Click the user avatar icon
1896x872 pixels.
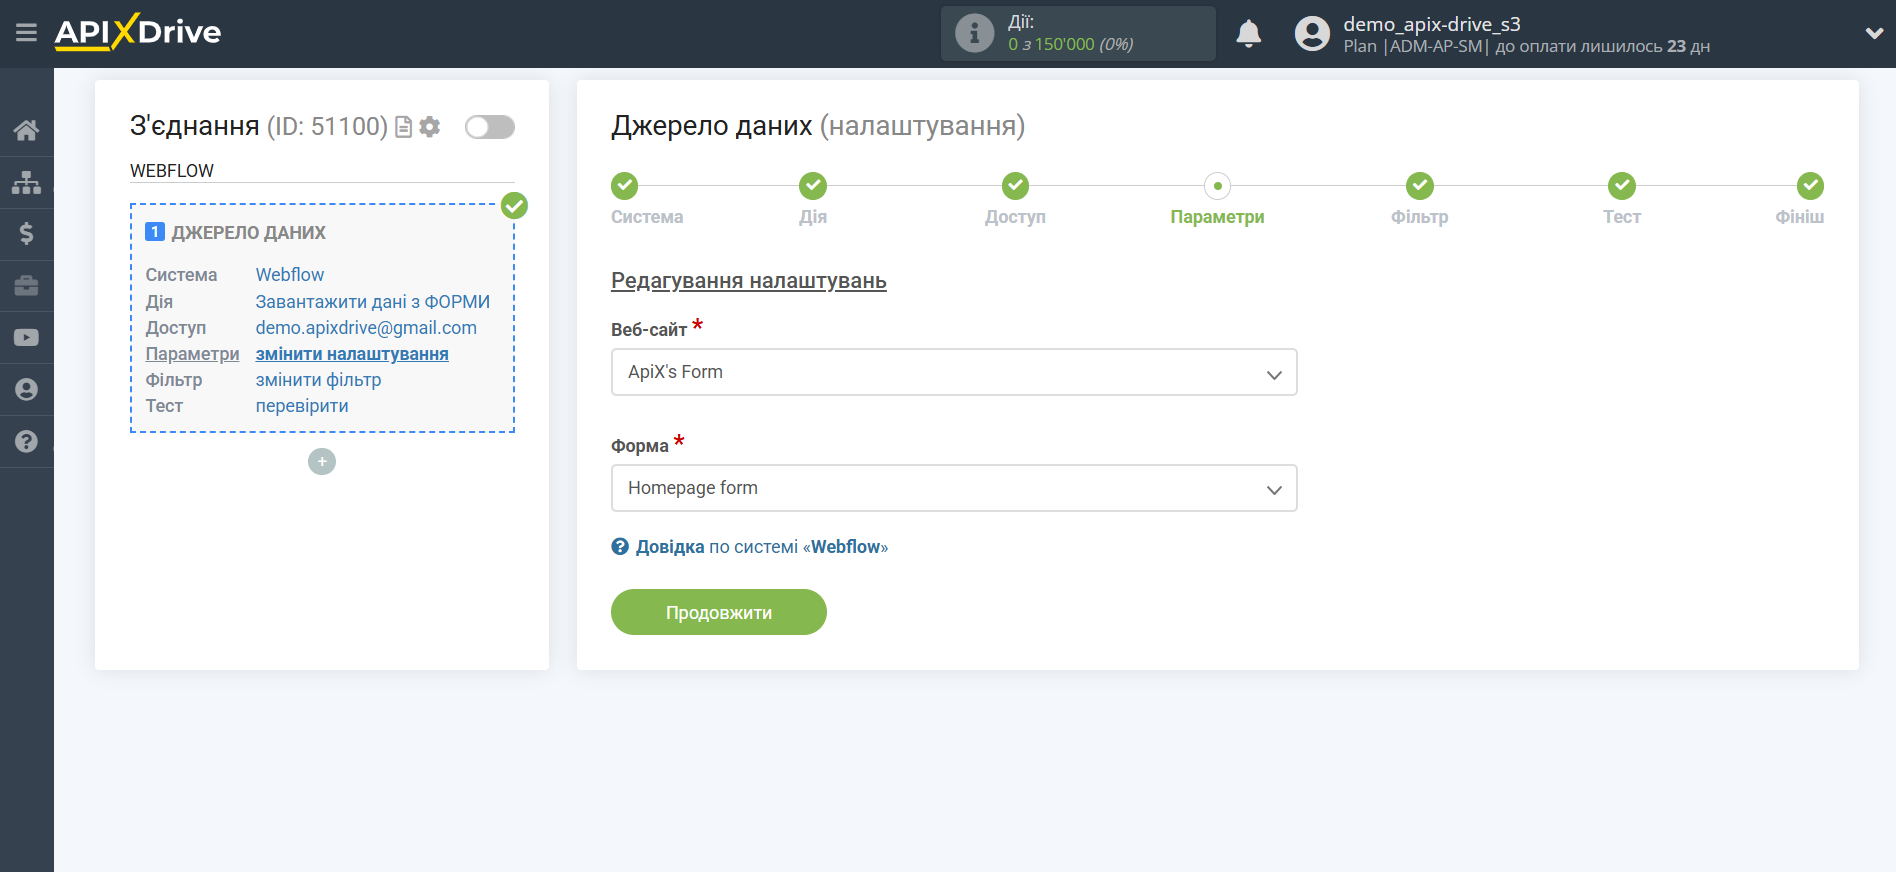1312,33
